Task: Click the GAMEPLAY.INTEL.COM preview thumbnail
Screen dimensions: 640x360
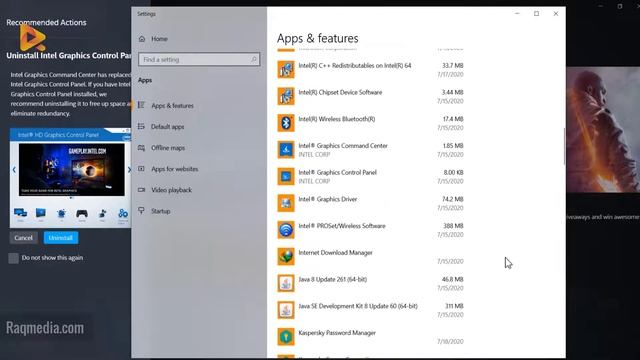Action: pos(71,169)
